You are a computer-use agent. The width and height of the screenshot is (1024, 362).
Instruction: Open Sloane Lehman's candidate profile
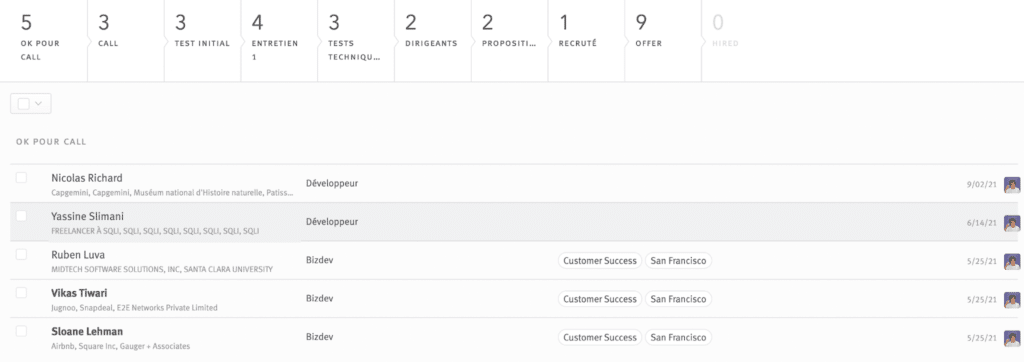[87, 331]
